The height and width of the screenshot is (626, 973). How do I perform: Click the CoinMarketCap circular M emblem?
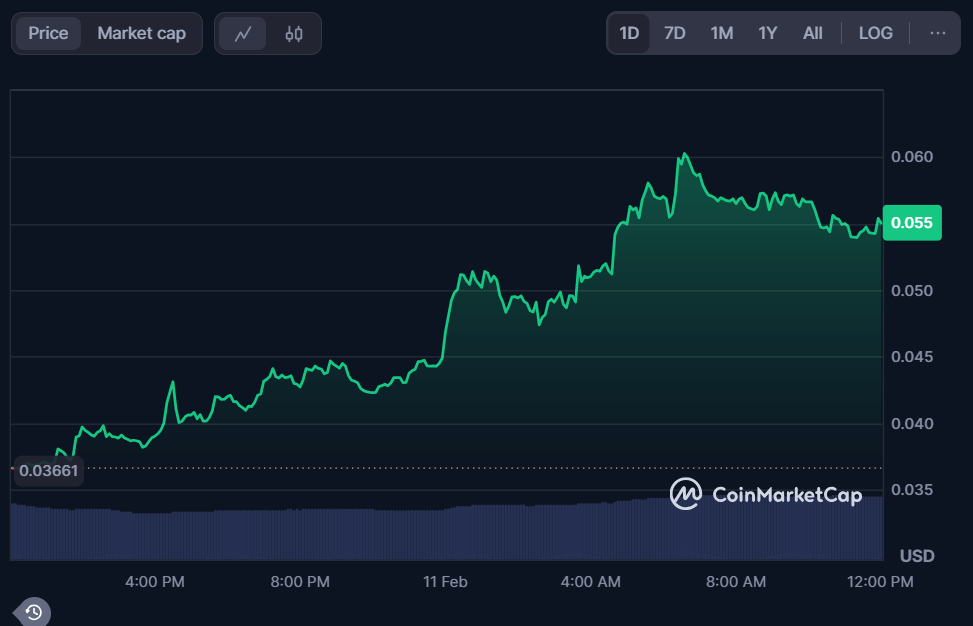tap(686, 494)
